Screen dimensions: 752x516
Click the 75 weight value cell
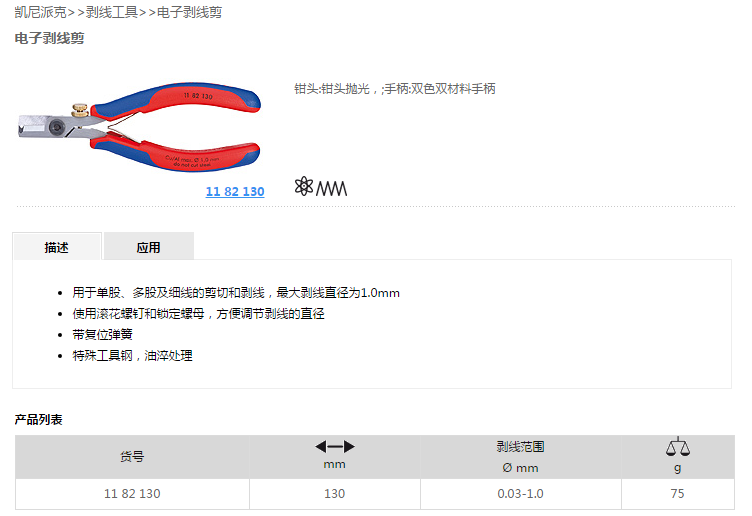point(678,493)
